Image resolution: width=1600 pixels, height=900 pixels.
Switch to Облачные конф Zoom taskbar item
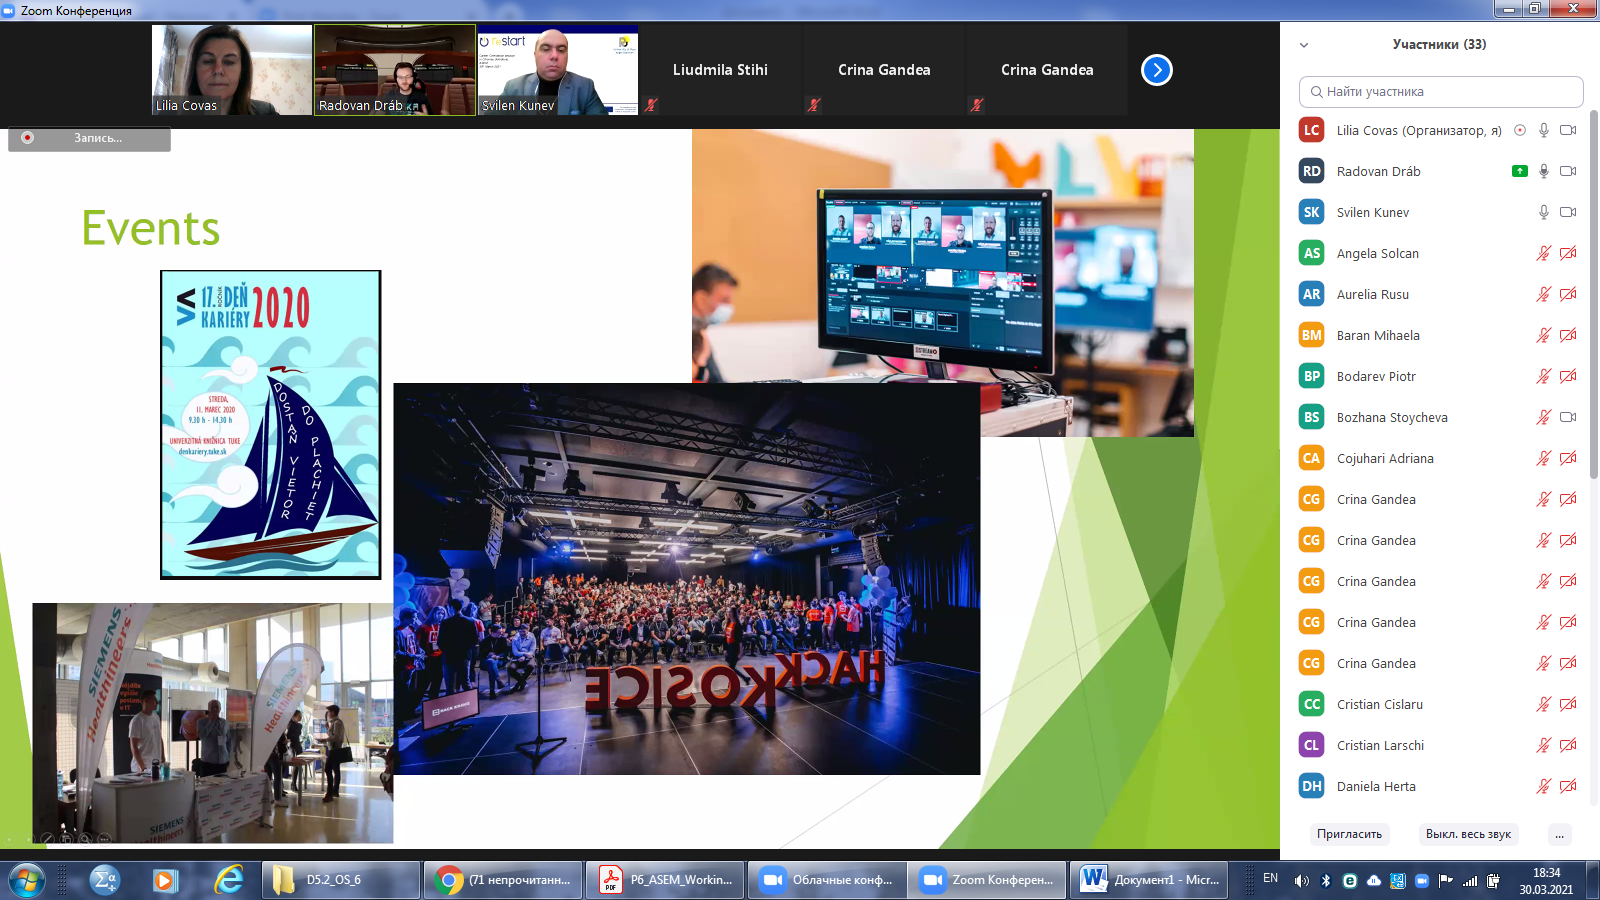click(x=827, y=880)
